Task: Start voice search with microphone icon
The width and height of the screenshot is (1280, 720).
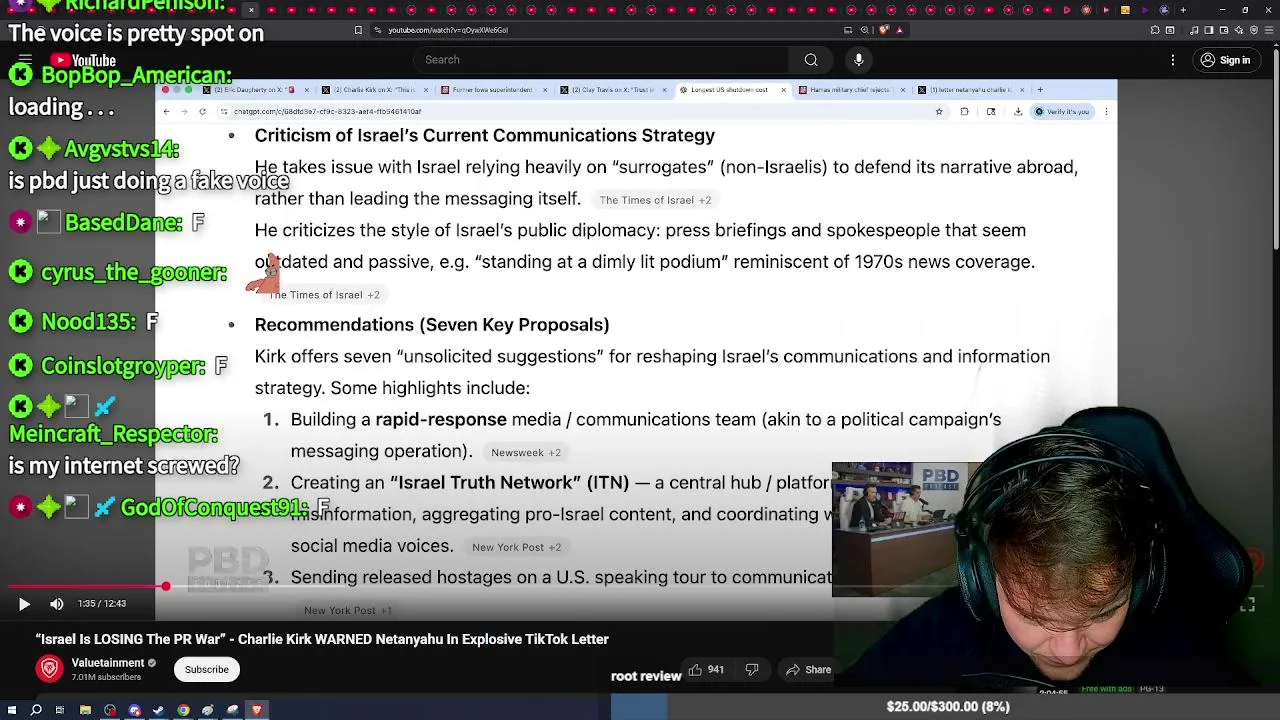Action: tap(858, 60)
